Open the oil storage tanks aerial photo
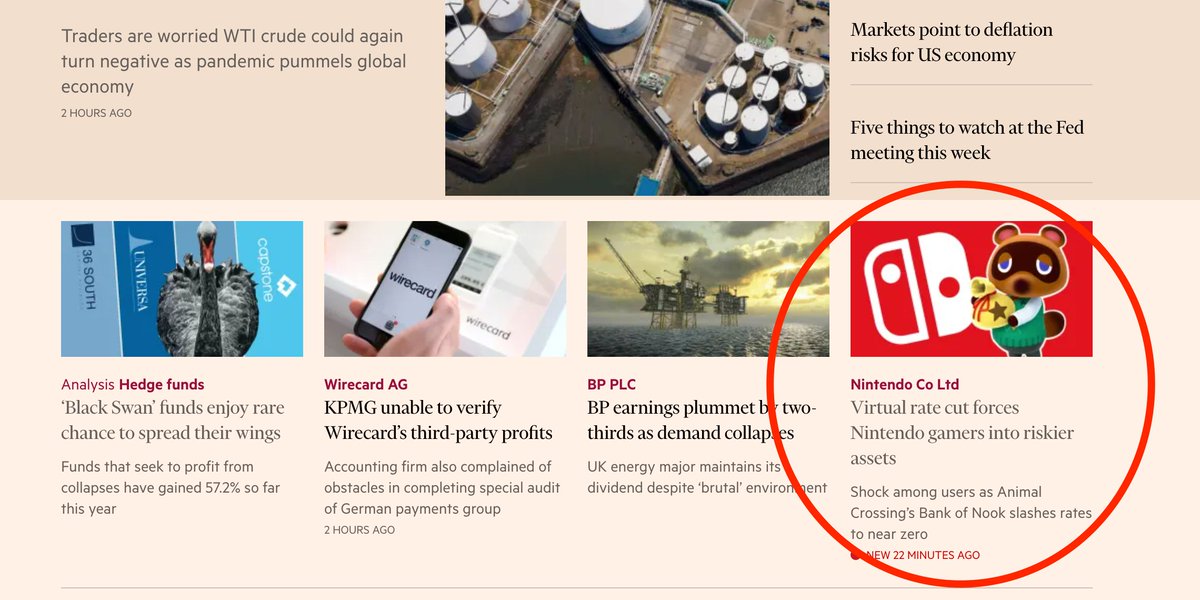Image resolution: width=1200 pixels, height=600 pixels. tap(637, 98)
